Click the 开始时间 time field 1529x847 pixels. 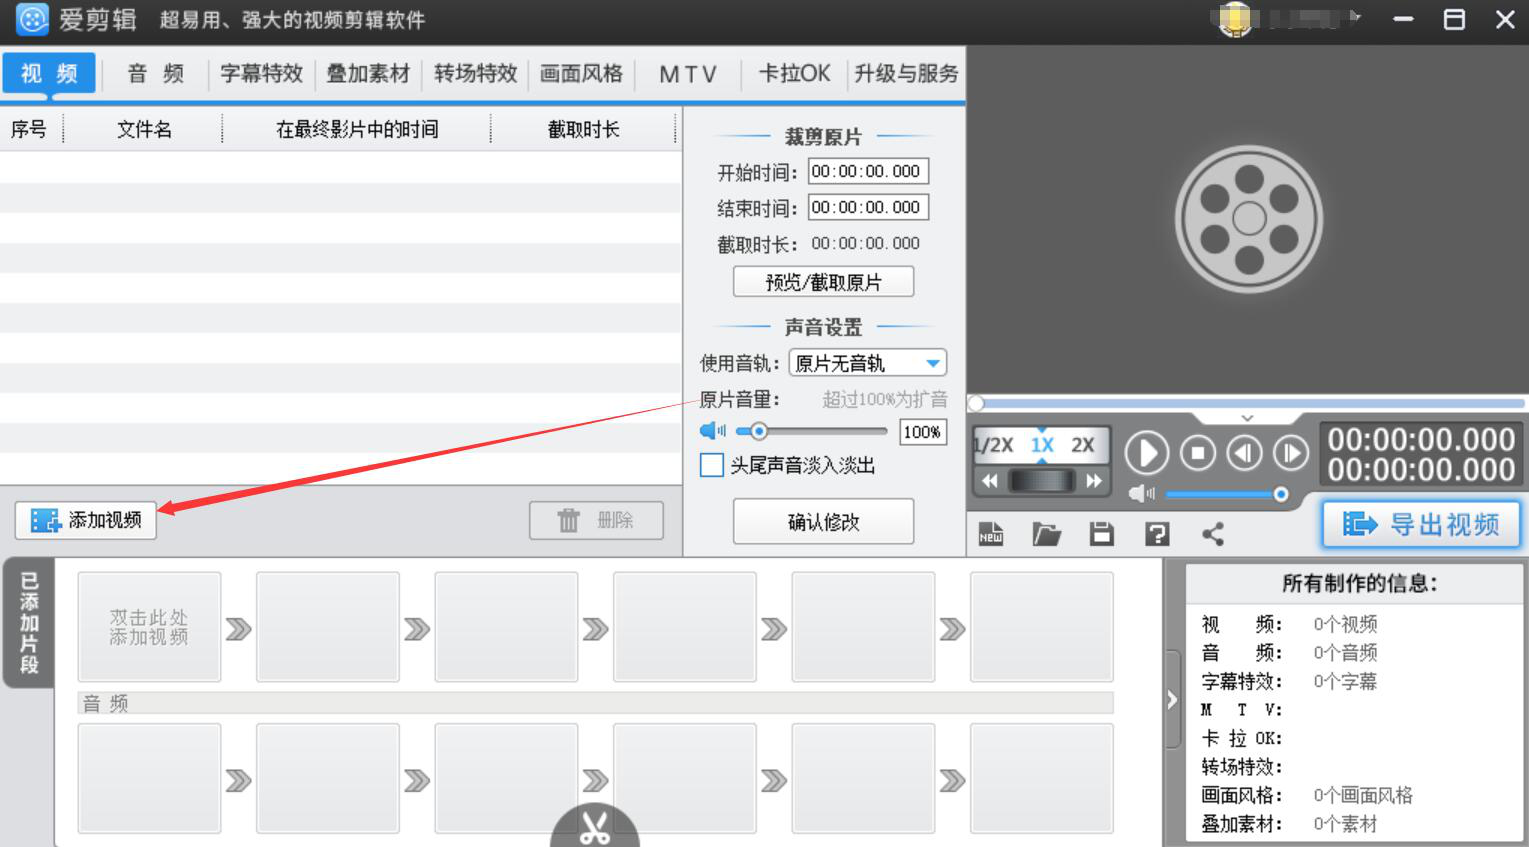coord(868,171)
